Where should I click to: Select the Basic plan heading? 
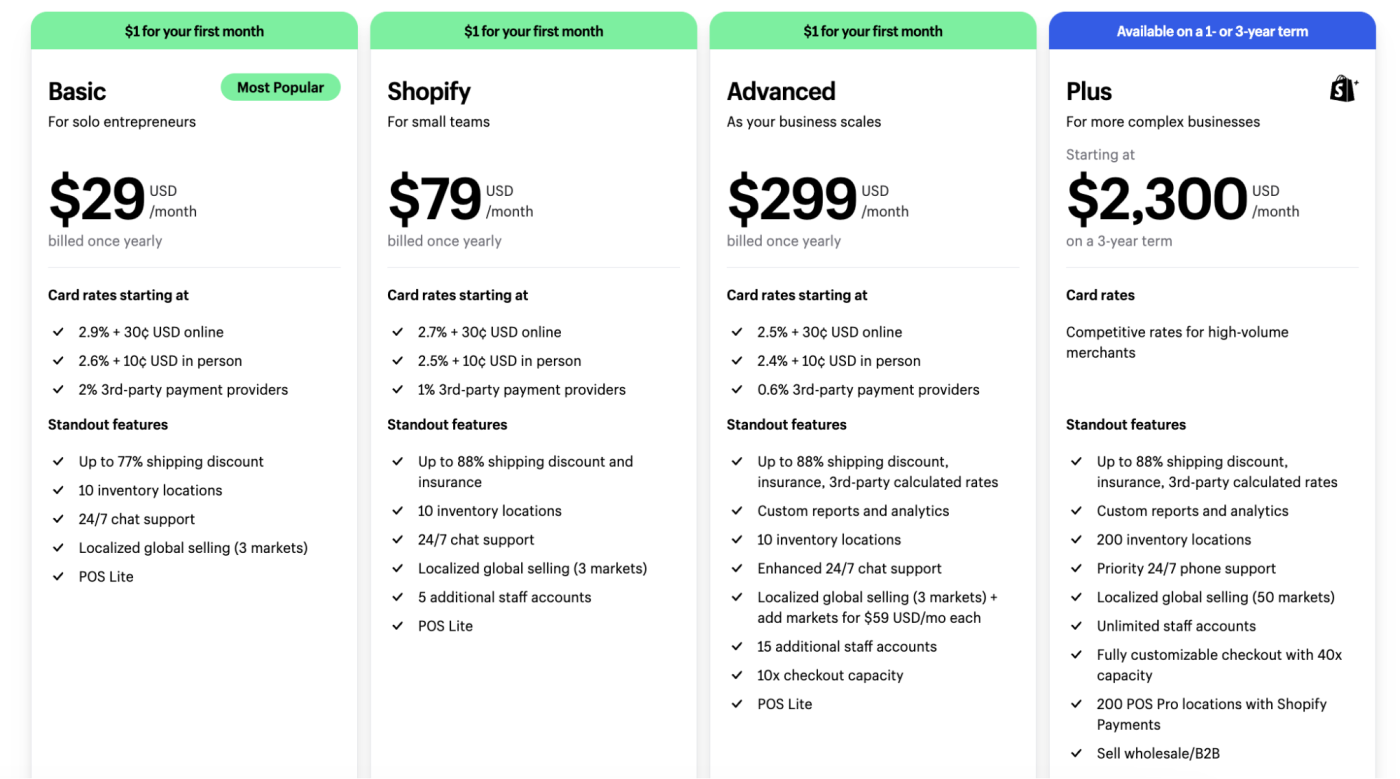pyautogui.click(x=77, y=91)
